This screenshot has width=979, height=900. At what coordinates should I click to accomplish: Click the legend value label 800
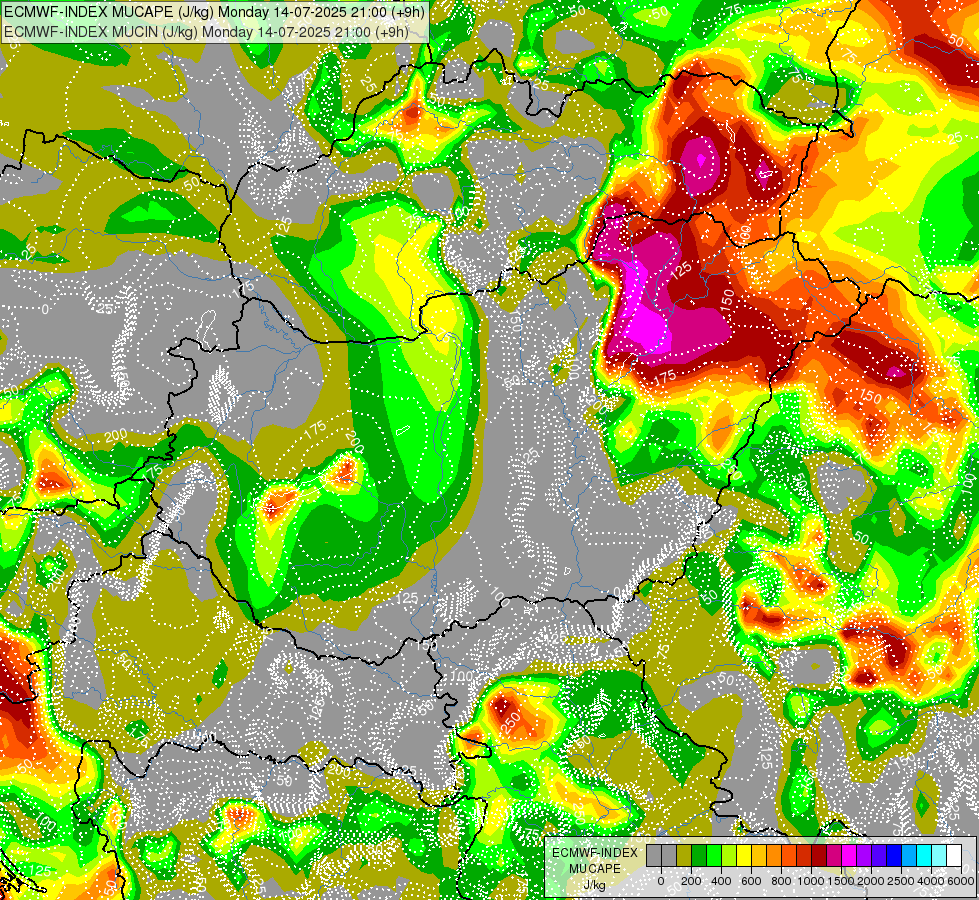781,881
